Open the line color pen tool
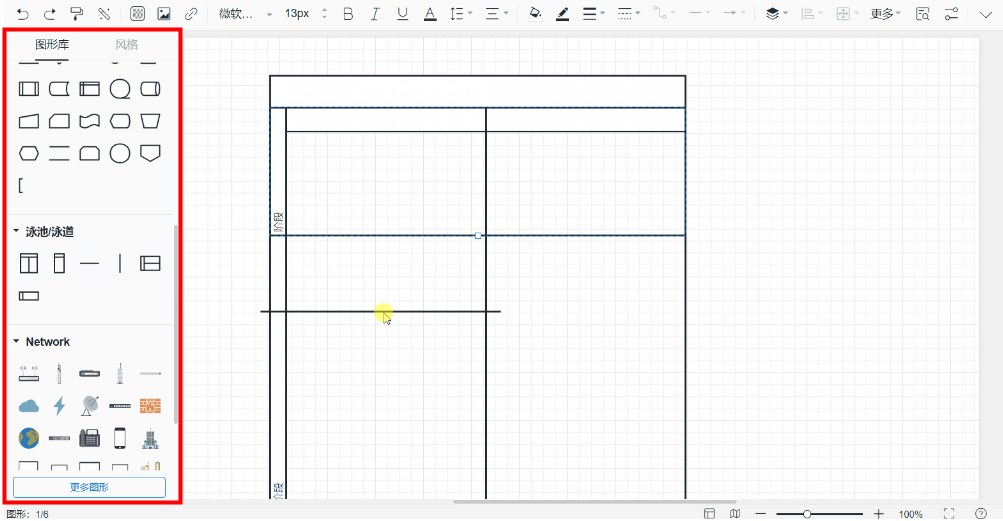 [x=562, y=13]
